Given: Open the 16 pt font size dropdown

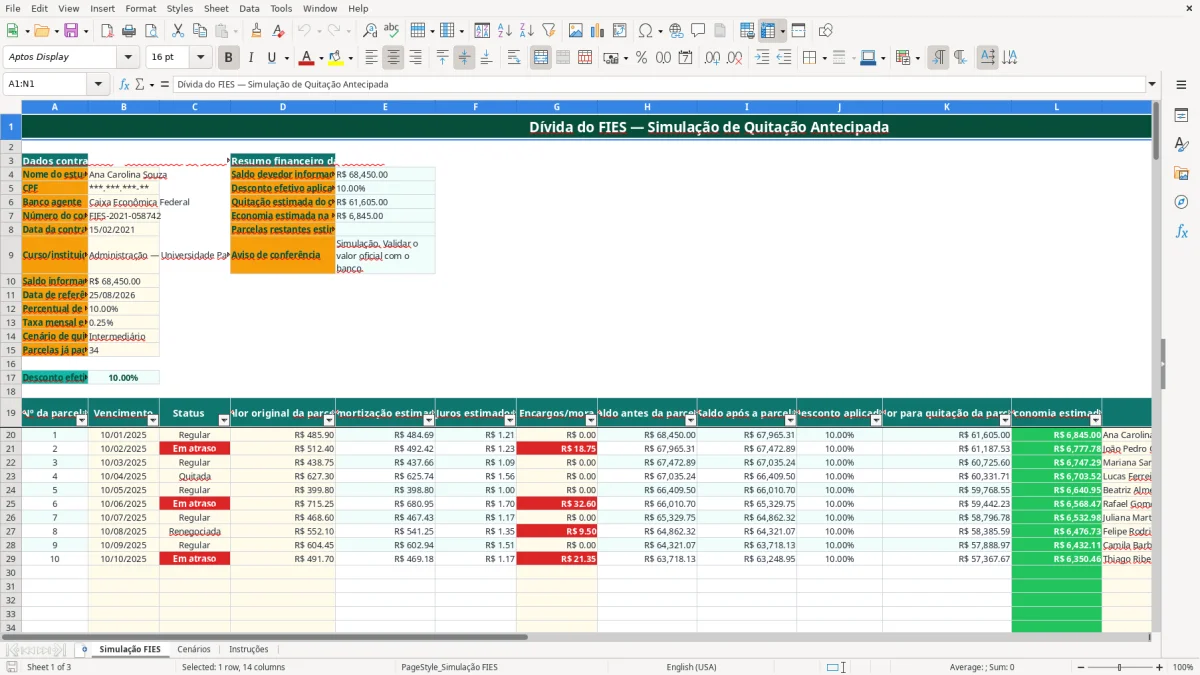Looking at the screenshot, I should pos(201,58).
